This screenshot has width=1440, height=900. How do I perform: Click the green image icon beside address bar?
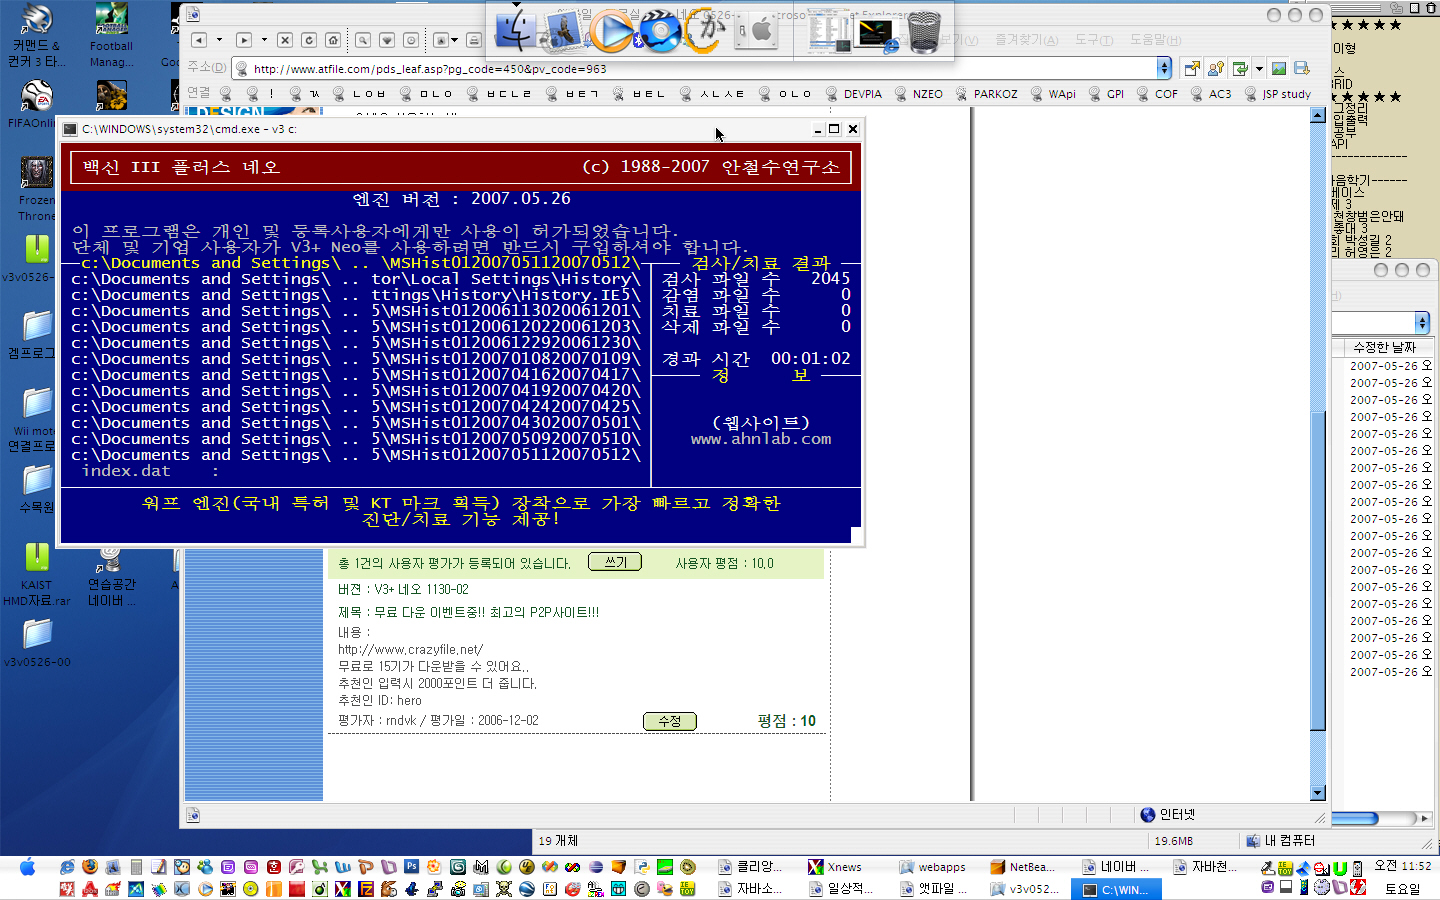point(1279,69)
